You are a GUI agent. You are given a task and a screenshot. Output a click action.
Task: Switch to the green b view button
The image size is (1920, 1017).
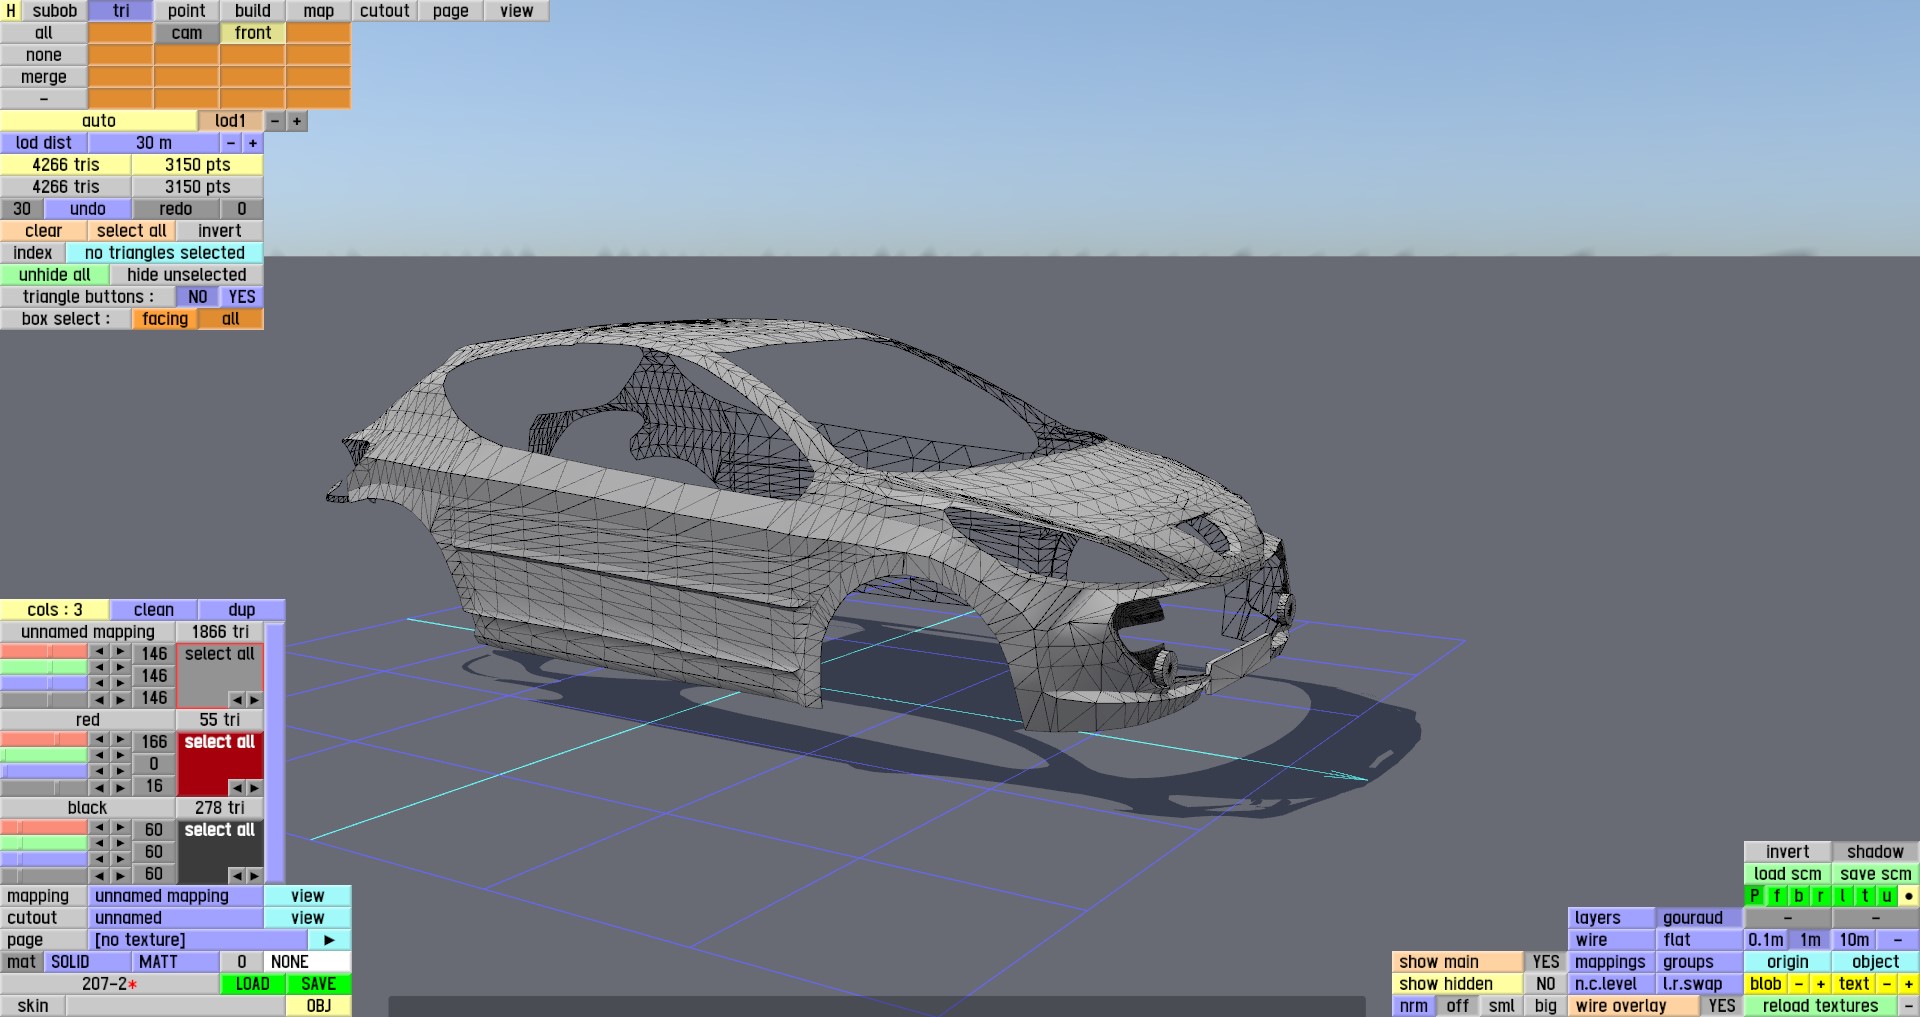(1799, 896)
